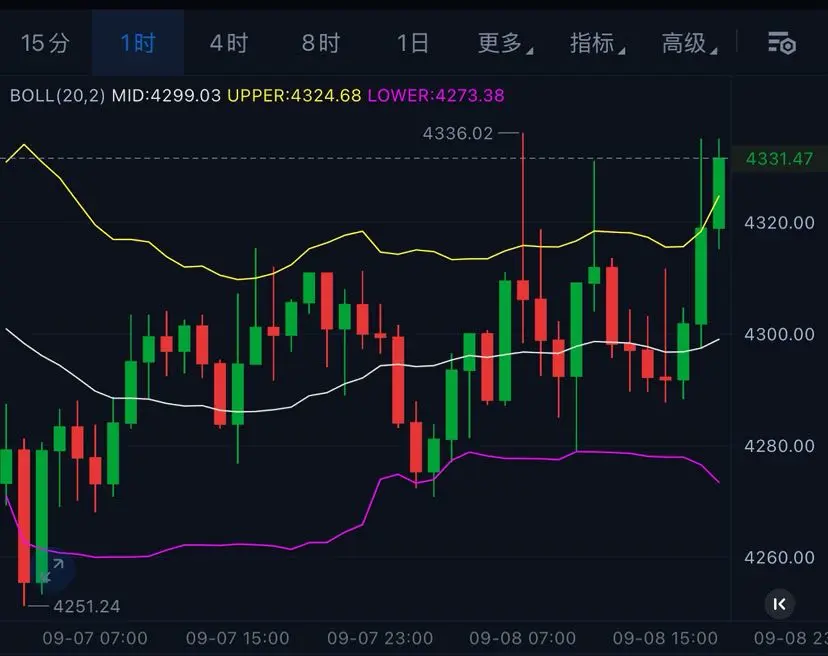
Task: Click the 4320.00 price axis label
Action: (779, 223)
